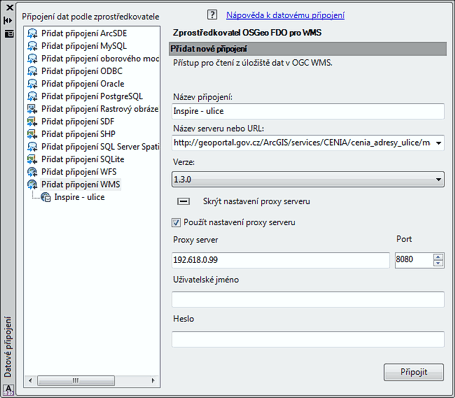Click the SDF connection icon

pyautogui.click(x=32, y=122)
